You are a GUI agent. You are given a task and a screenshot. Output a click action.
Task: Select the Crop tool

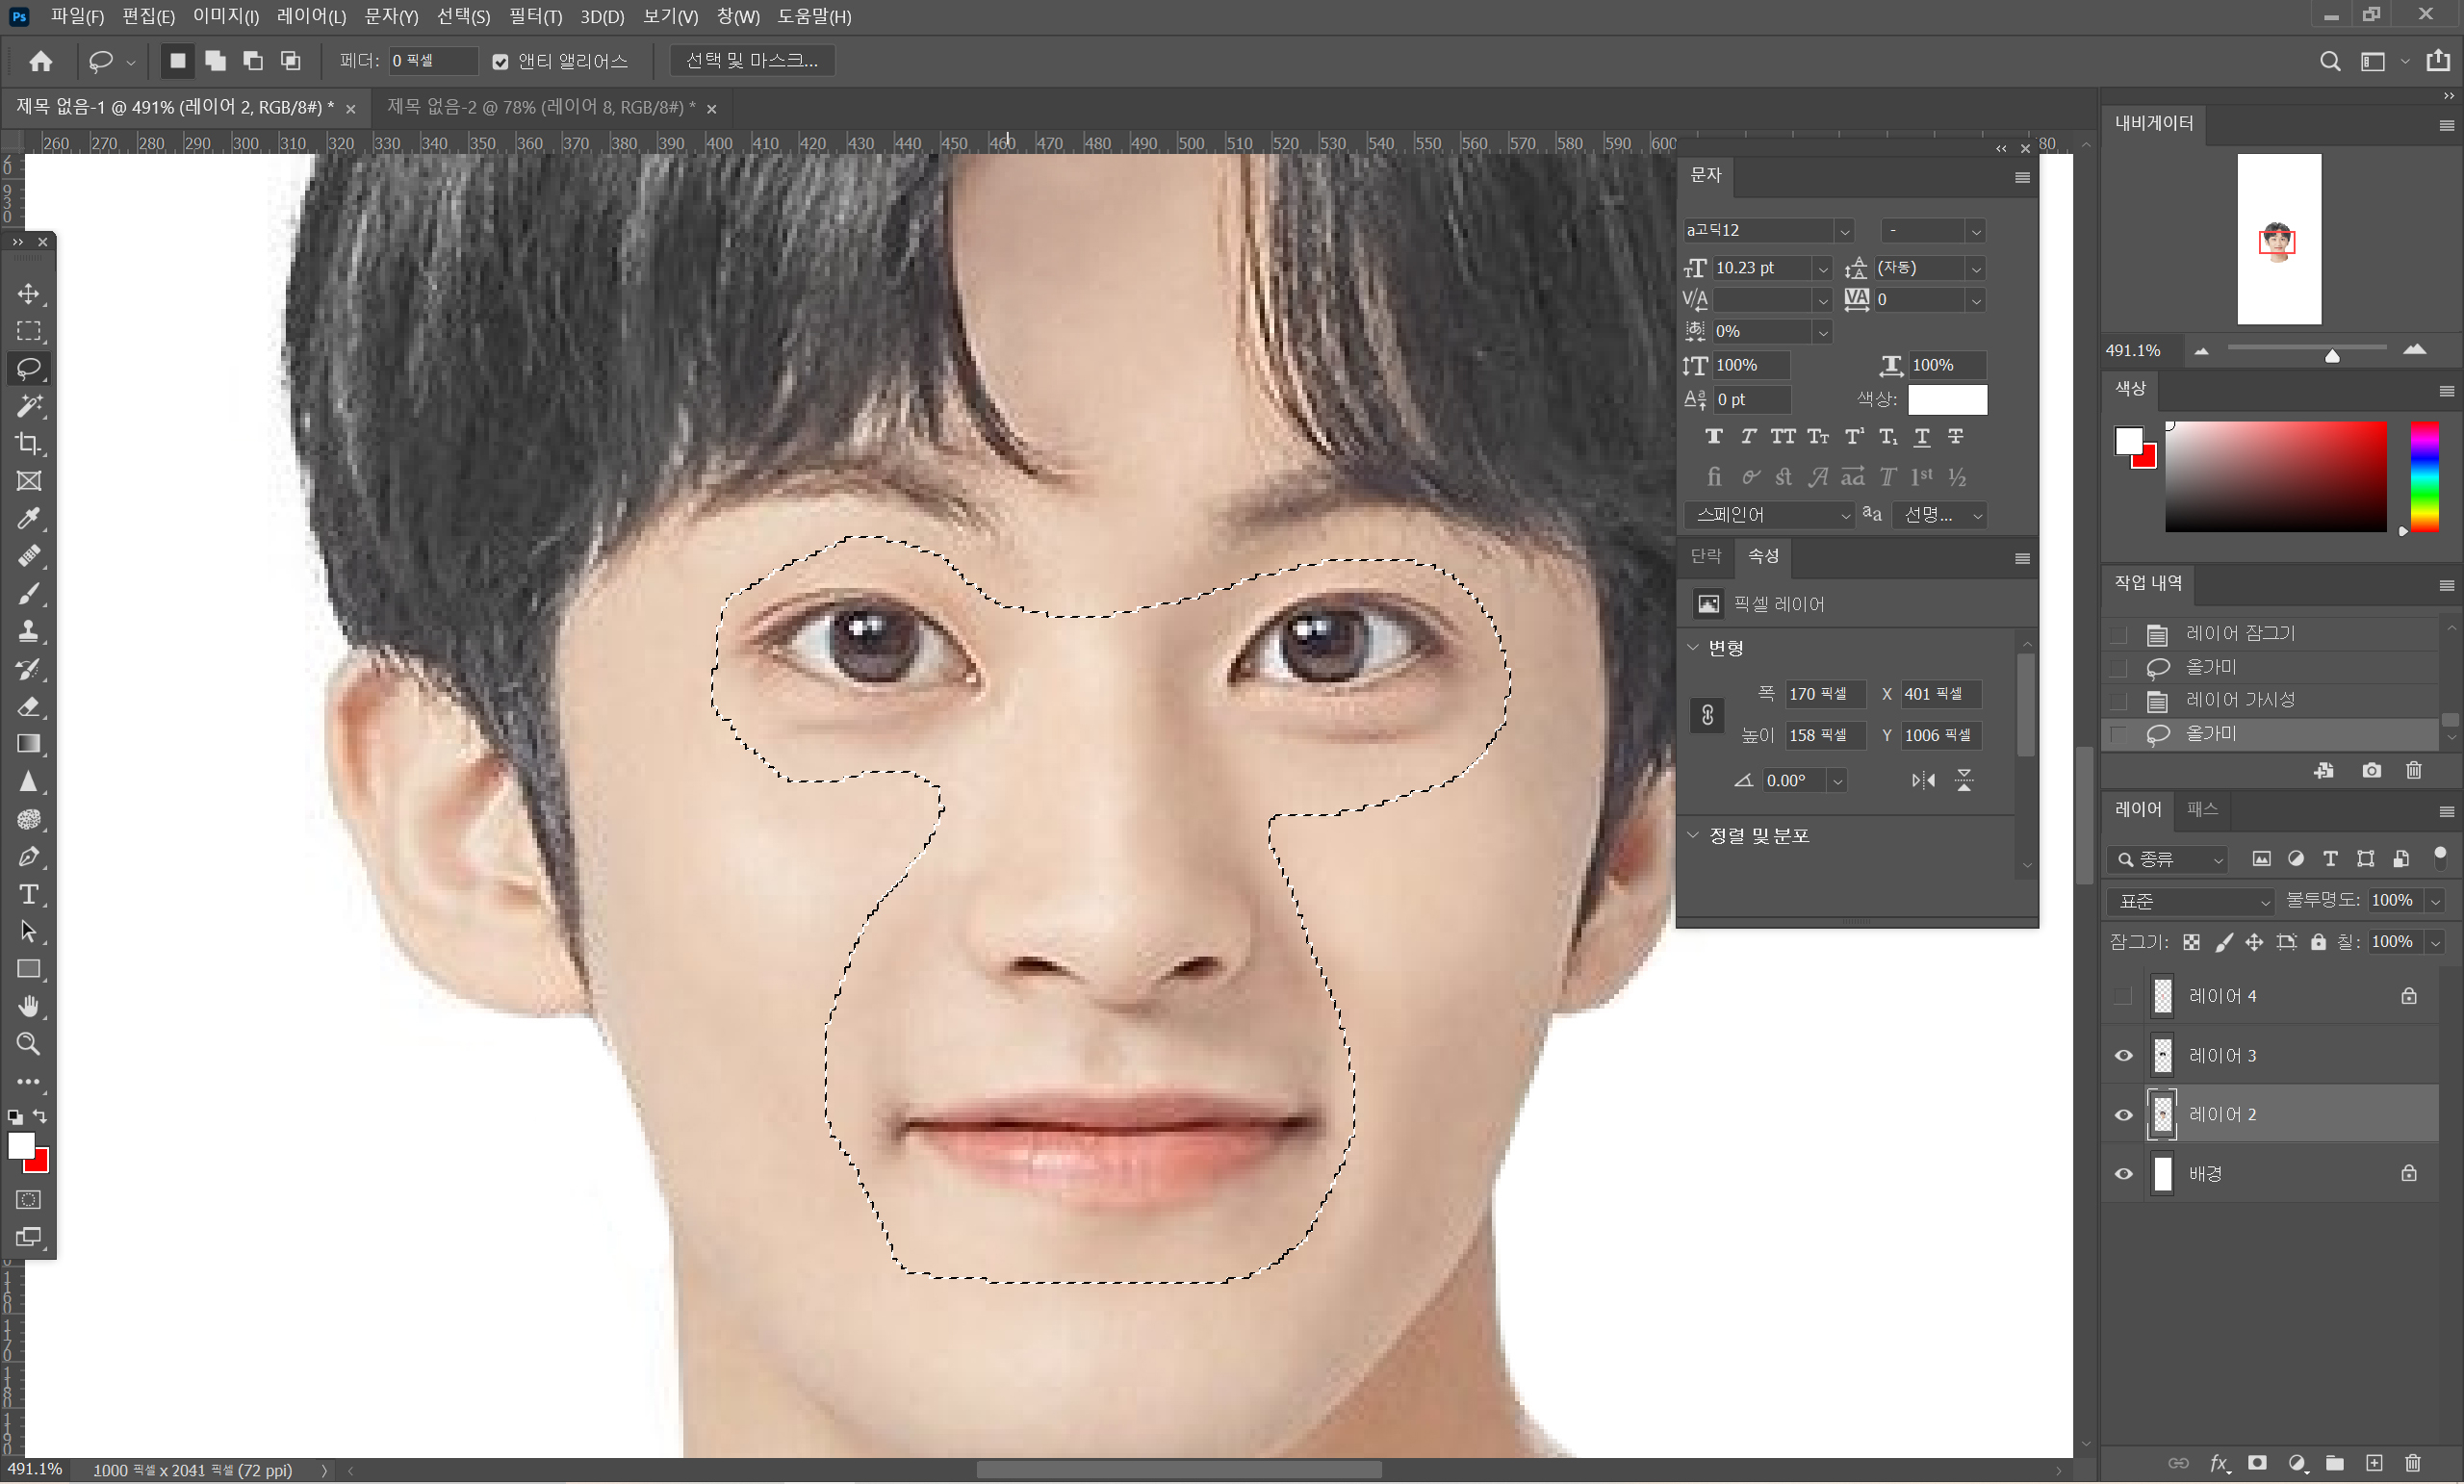[28, 443]
